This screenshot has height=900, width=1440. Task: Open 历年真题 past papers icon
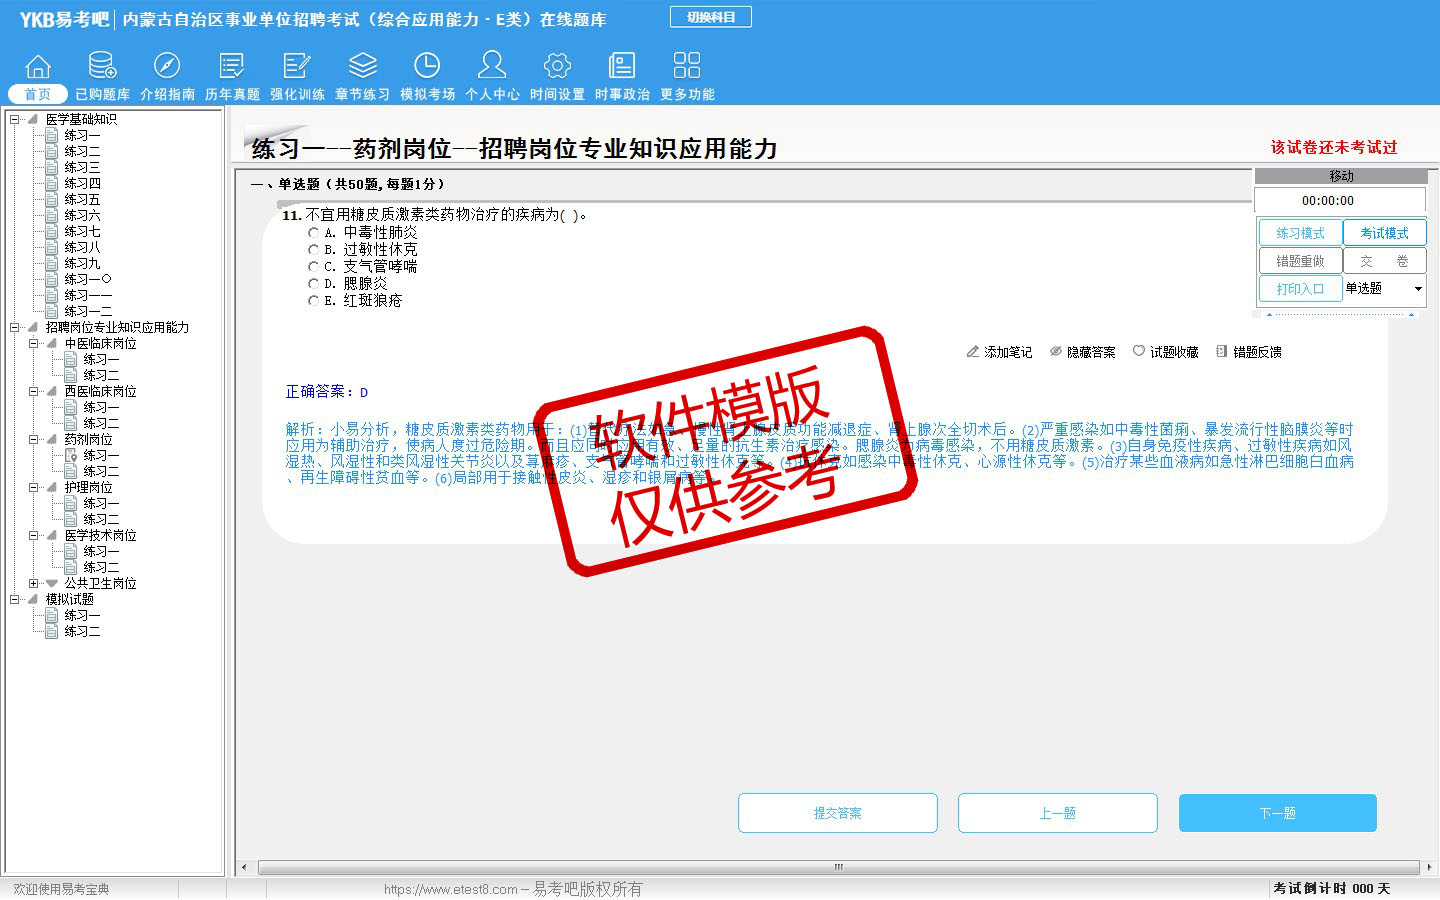[x=232, y=66]
